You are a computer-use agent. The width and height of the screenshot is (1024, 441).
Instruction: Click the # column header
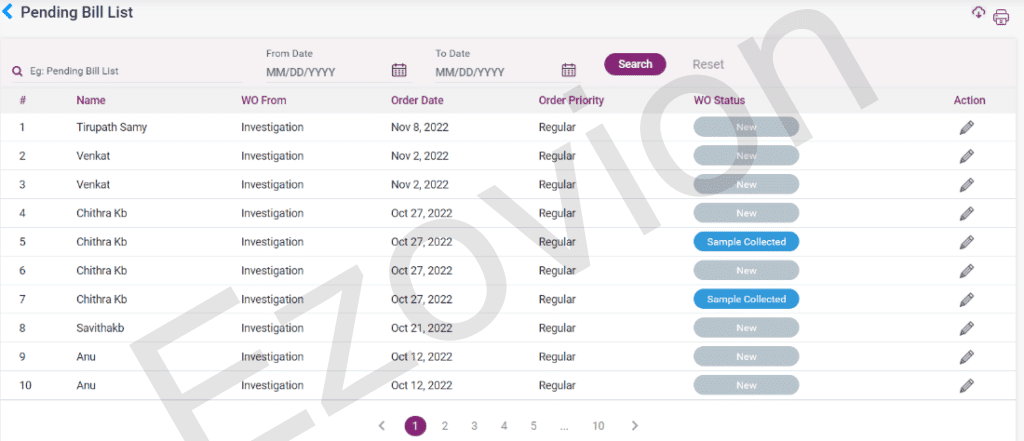(23, 101)
